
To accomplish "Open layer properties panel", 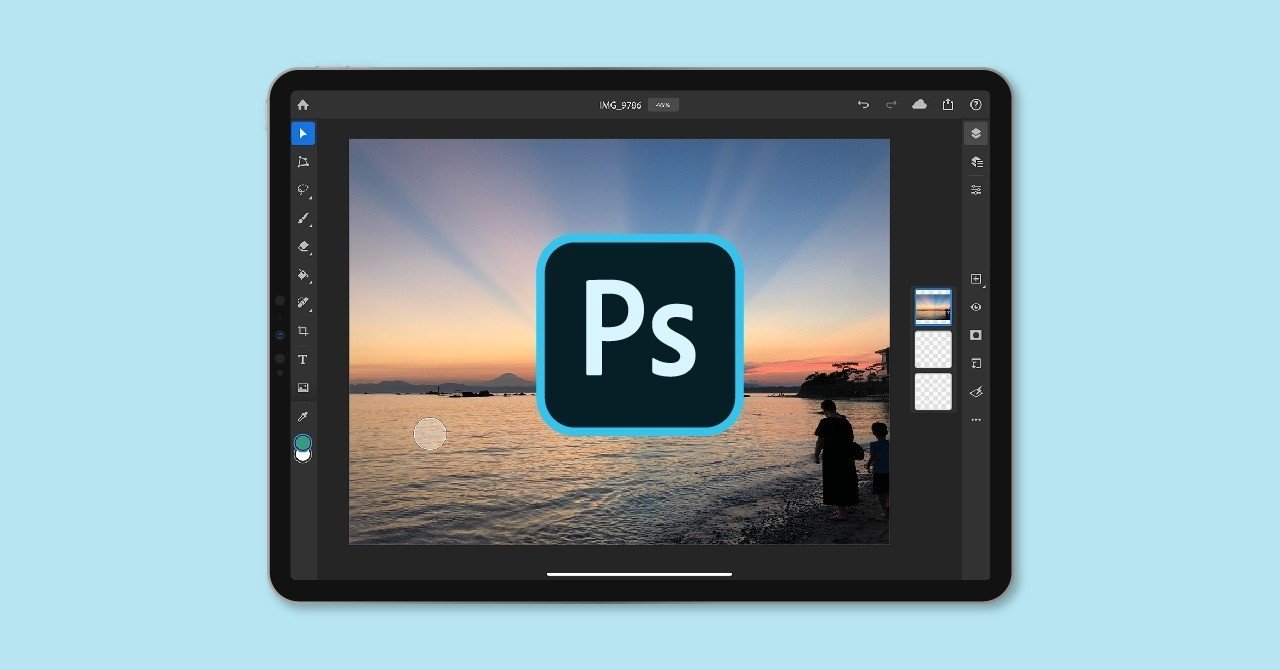I will pyautogui.click(x=975, y=161).
